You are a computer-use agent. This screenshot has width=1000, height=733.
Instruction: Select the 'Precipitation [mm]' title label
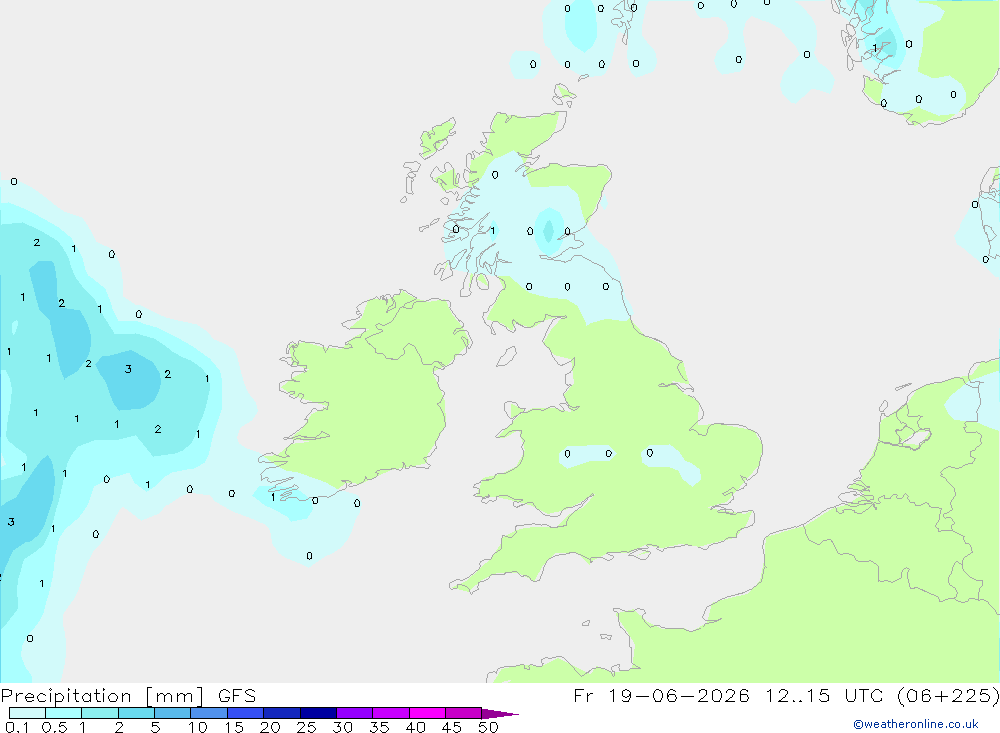tap(102, 696)
